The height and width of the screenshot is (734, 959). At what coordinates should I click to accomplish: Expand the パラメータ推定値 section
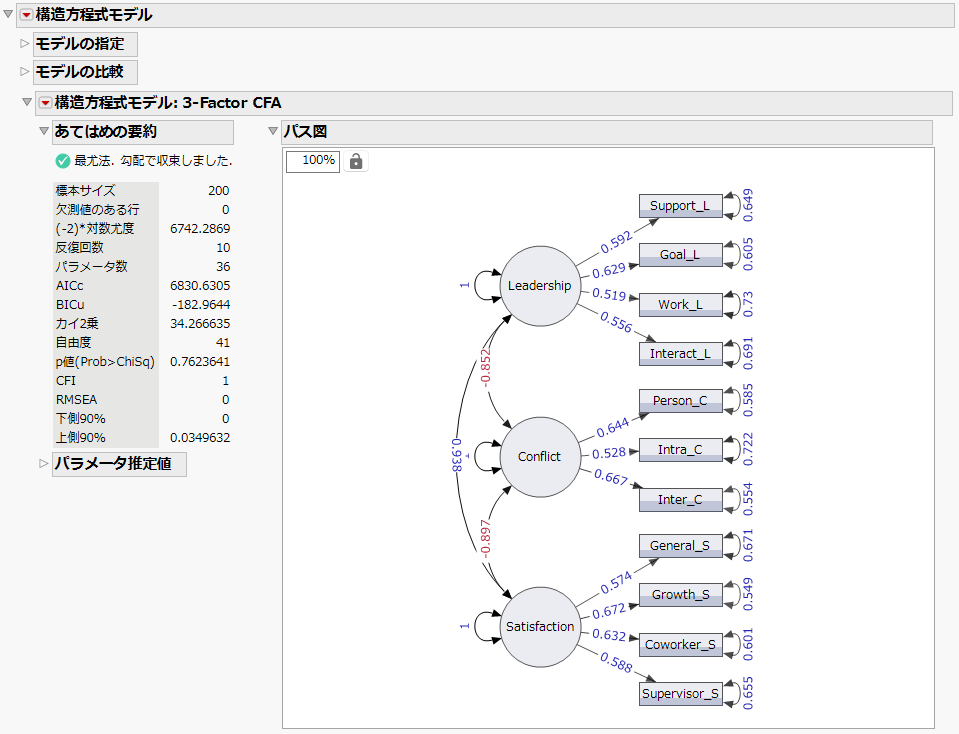click(43, 464)
